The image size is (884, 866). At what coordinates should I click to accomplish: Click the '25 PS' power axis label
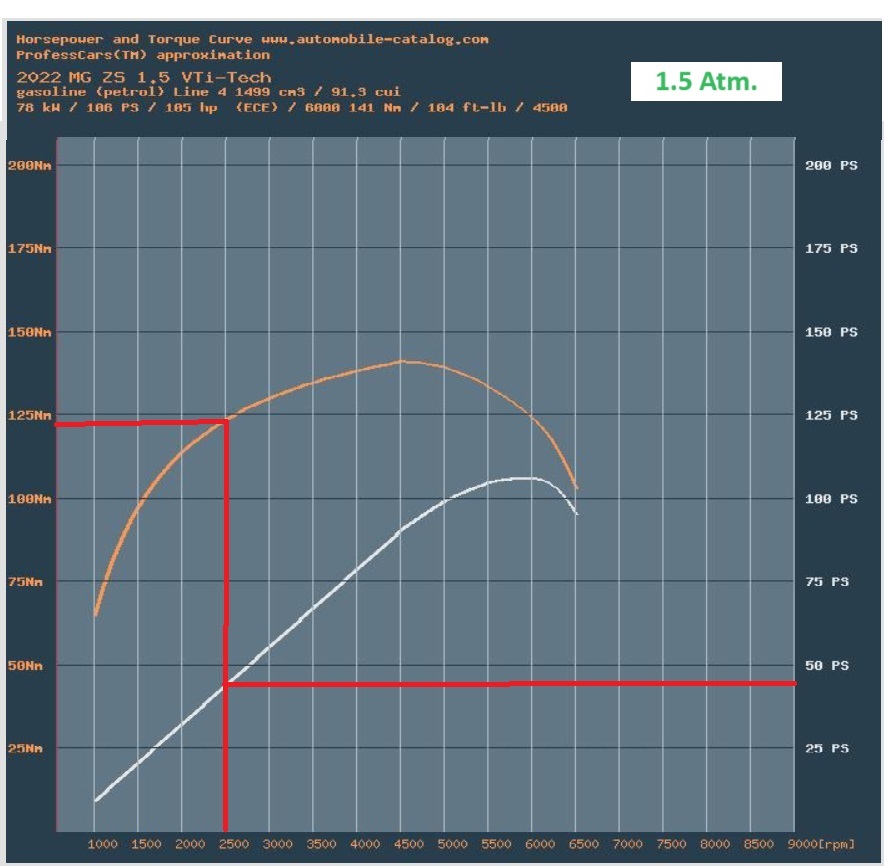tap(827, 748)
